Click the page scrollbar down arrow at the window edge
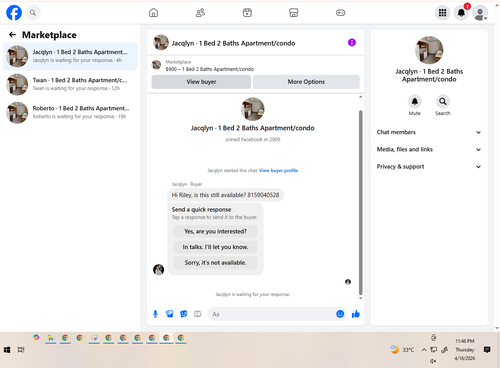The height and width of the screenshot is (368, 500). pos(497,328)
